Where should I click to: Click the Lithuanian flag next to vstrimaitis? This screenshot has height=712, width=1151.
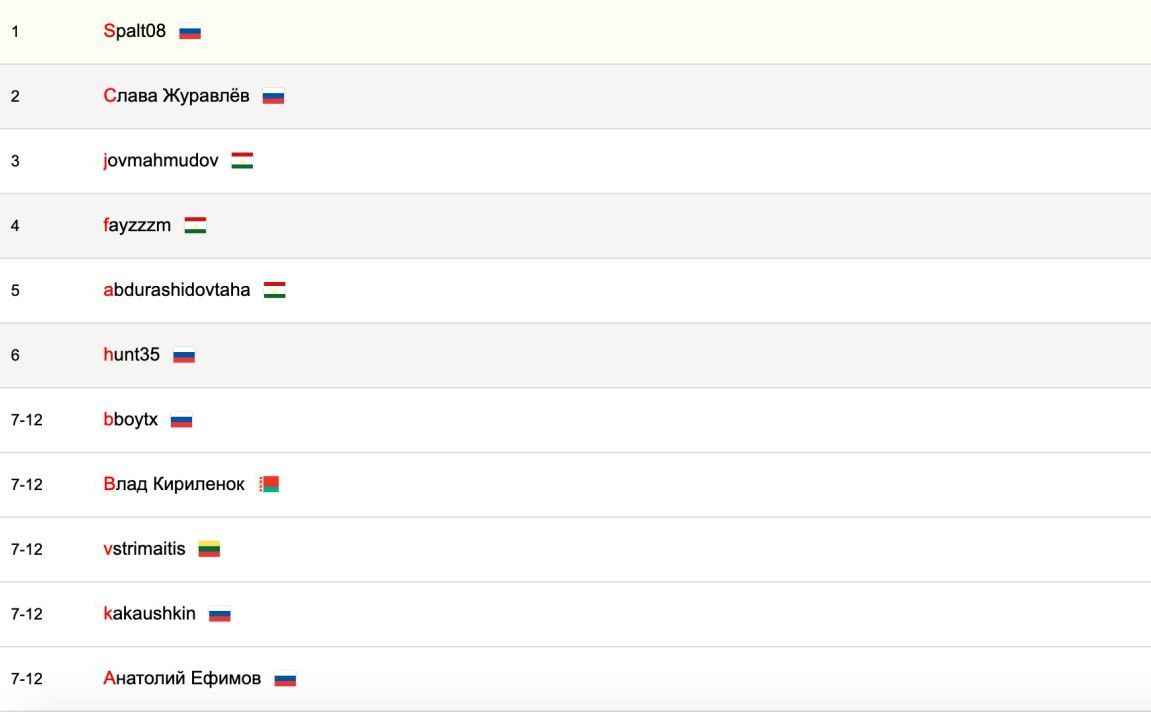click(x=209, y=549)
